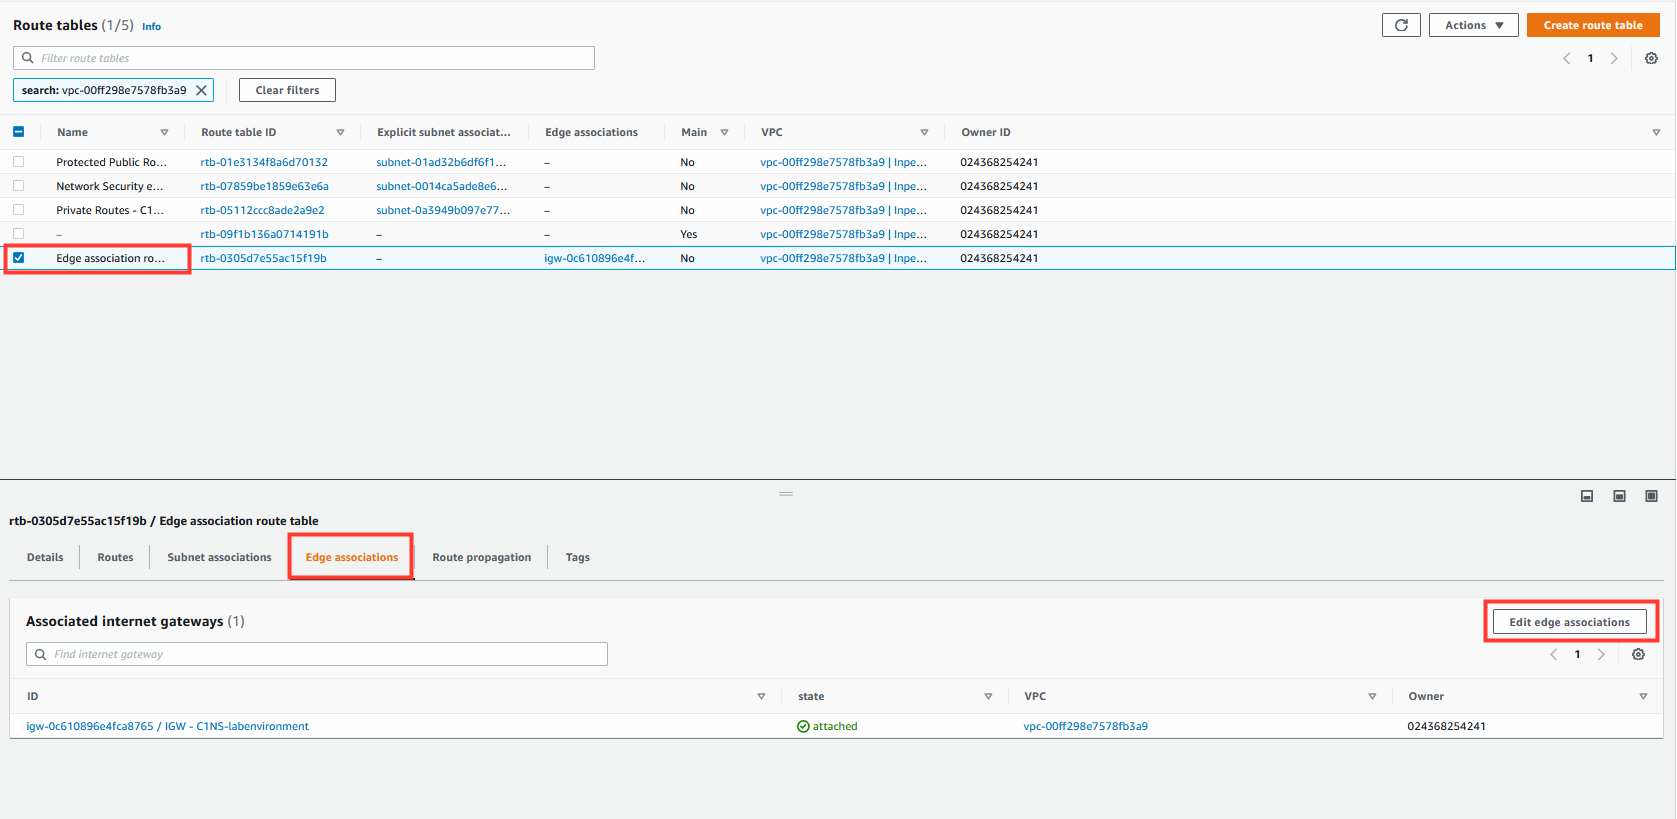1677x819 pixels.
Task: Maximize the details split panel
Action: [x=1651, y=496]
